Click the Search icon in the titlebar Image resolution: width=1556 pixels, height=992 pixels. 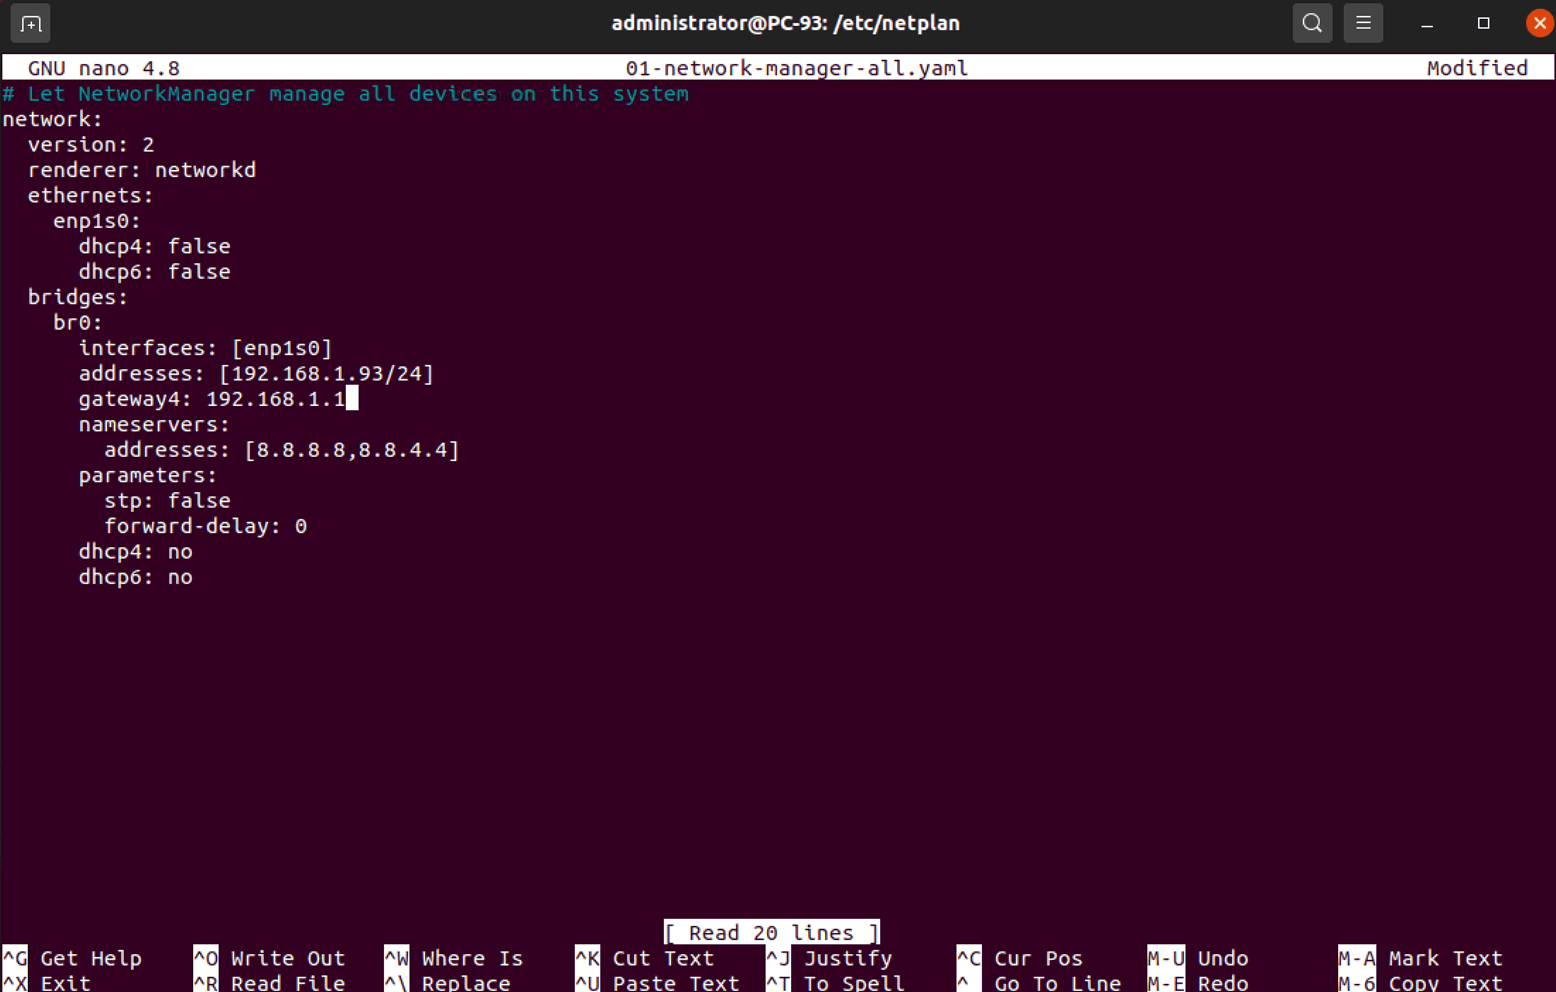1312,22
